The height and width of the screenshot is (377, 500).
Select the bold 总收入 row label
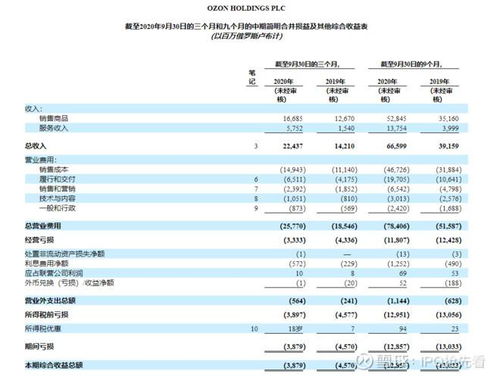click(x=35, y=146)
